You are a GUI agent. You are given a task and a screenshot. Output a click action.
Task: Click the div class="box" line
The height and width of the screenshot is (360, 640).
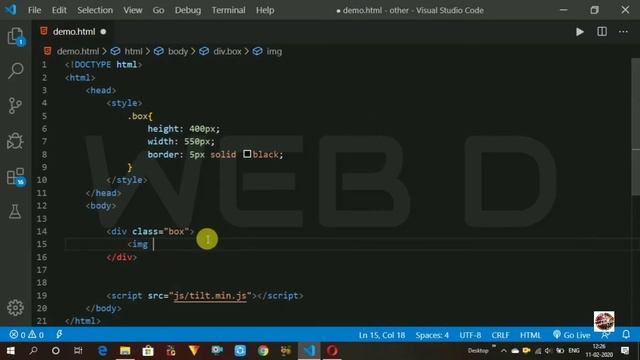[x=150, y=231]
